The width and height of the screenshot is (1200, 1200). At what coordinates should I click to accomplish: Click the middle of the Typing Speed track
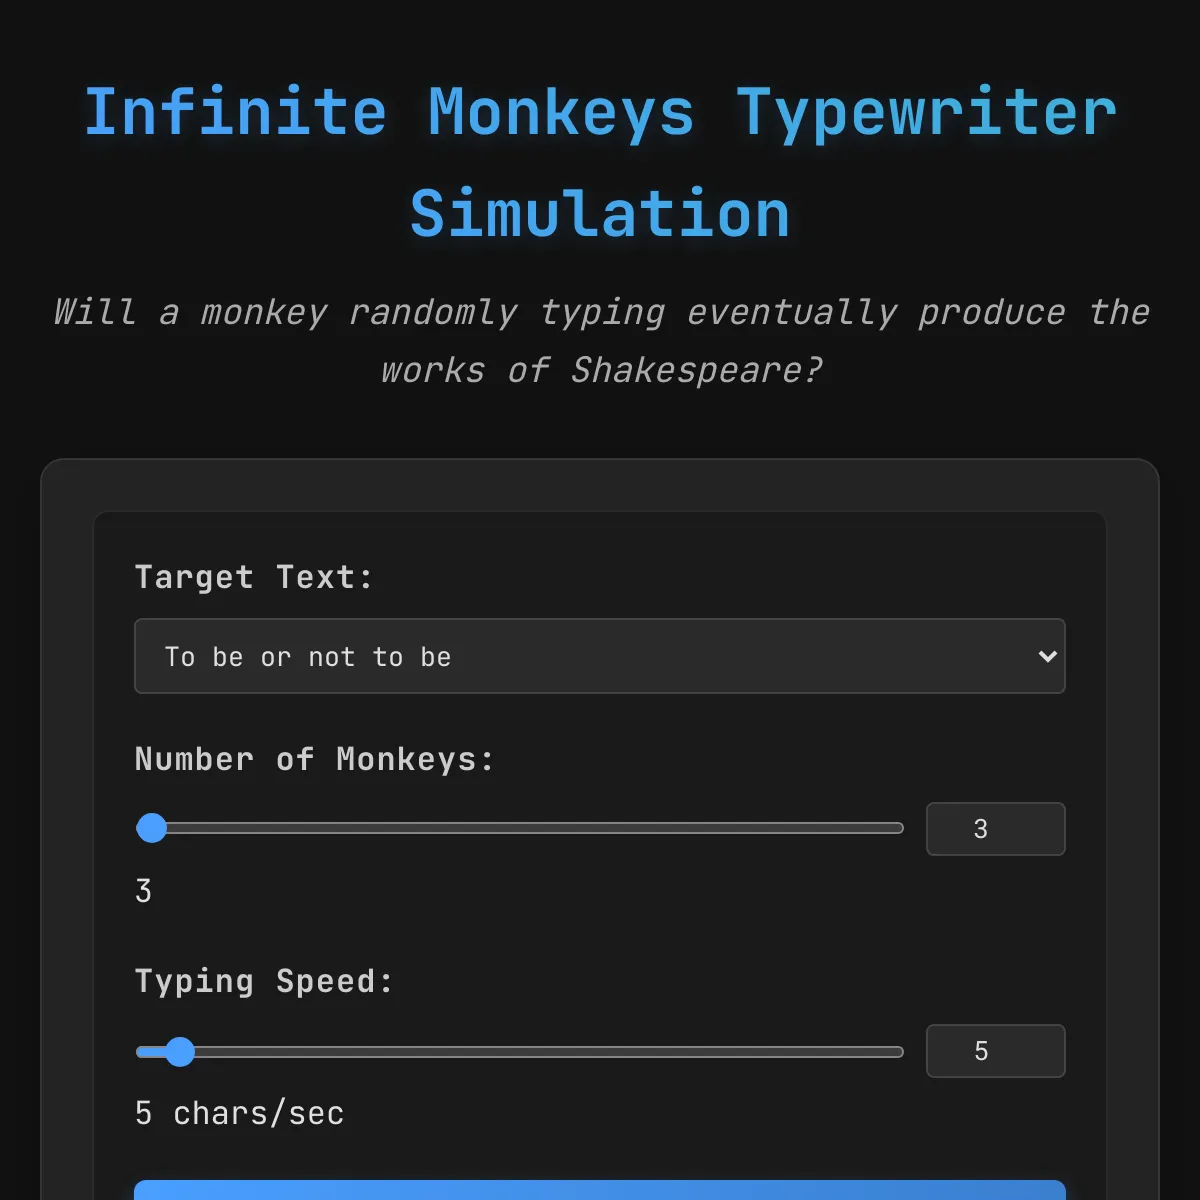click(520, 1051)
